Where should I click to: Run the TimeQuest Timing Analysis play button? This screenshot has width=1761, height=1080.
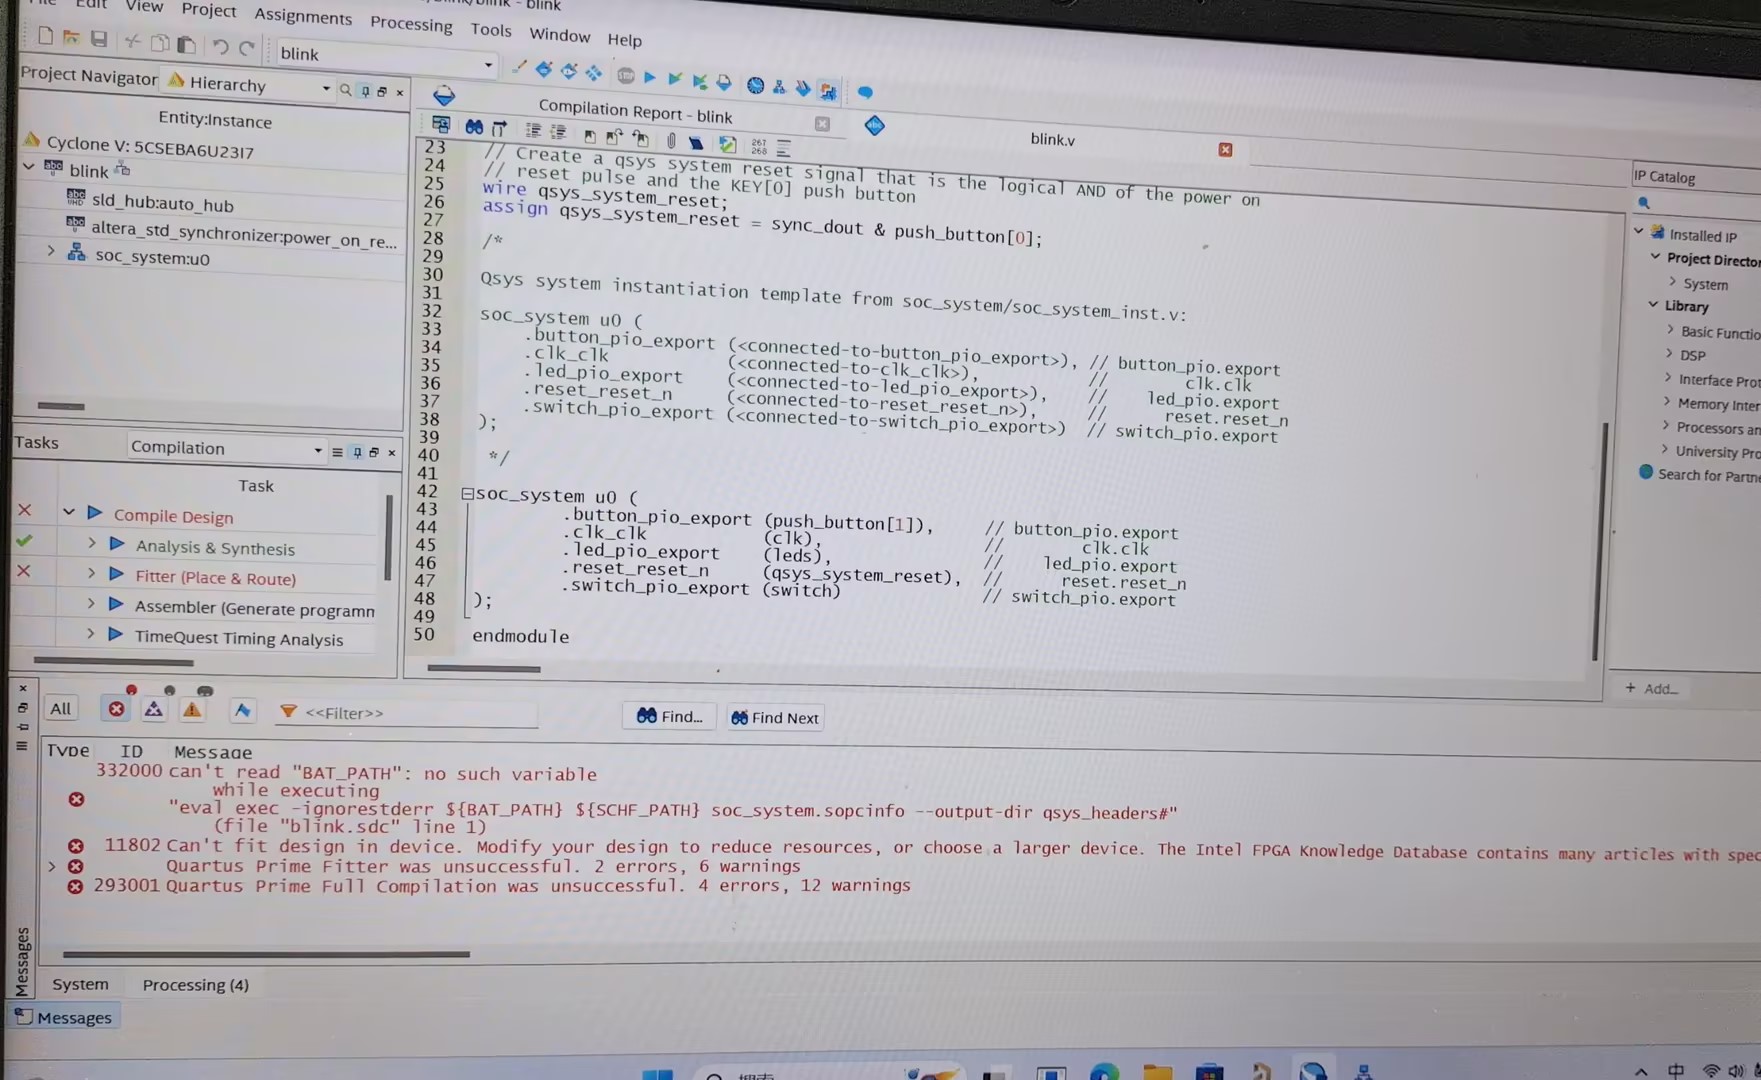coord(115,634)
